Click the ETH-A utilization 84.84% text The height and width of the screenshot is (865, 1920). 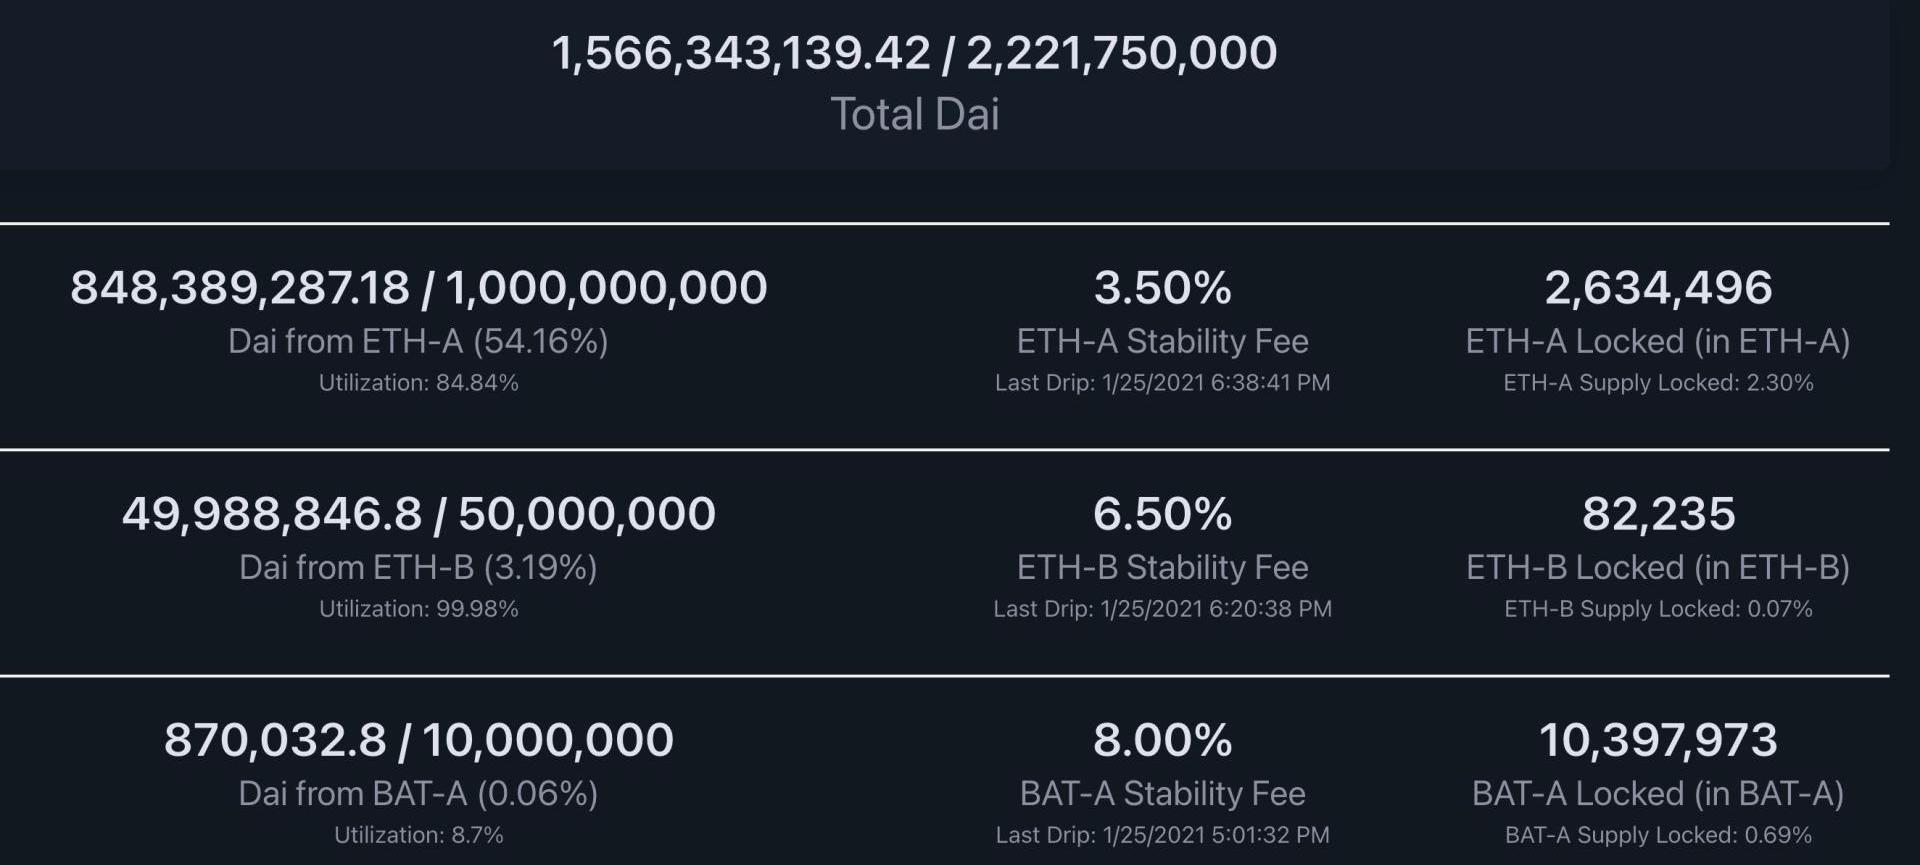418,383
